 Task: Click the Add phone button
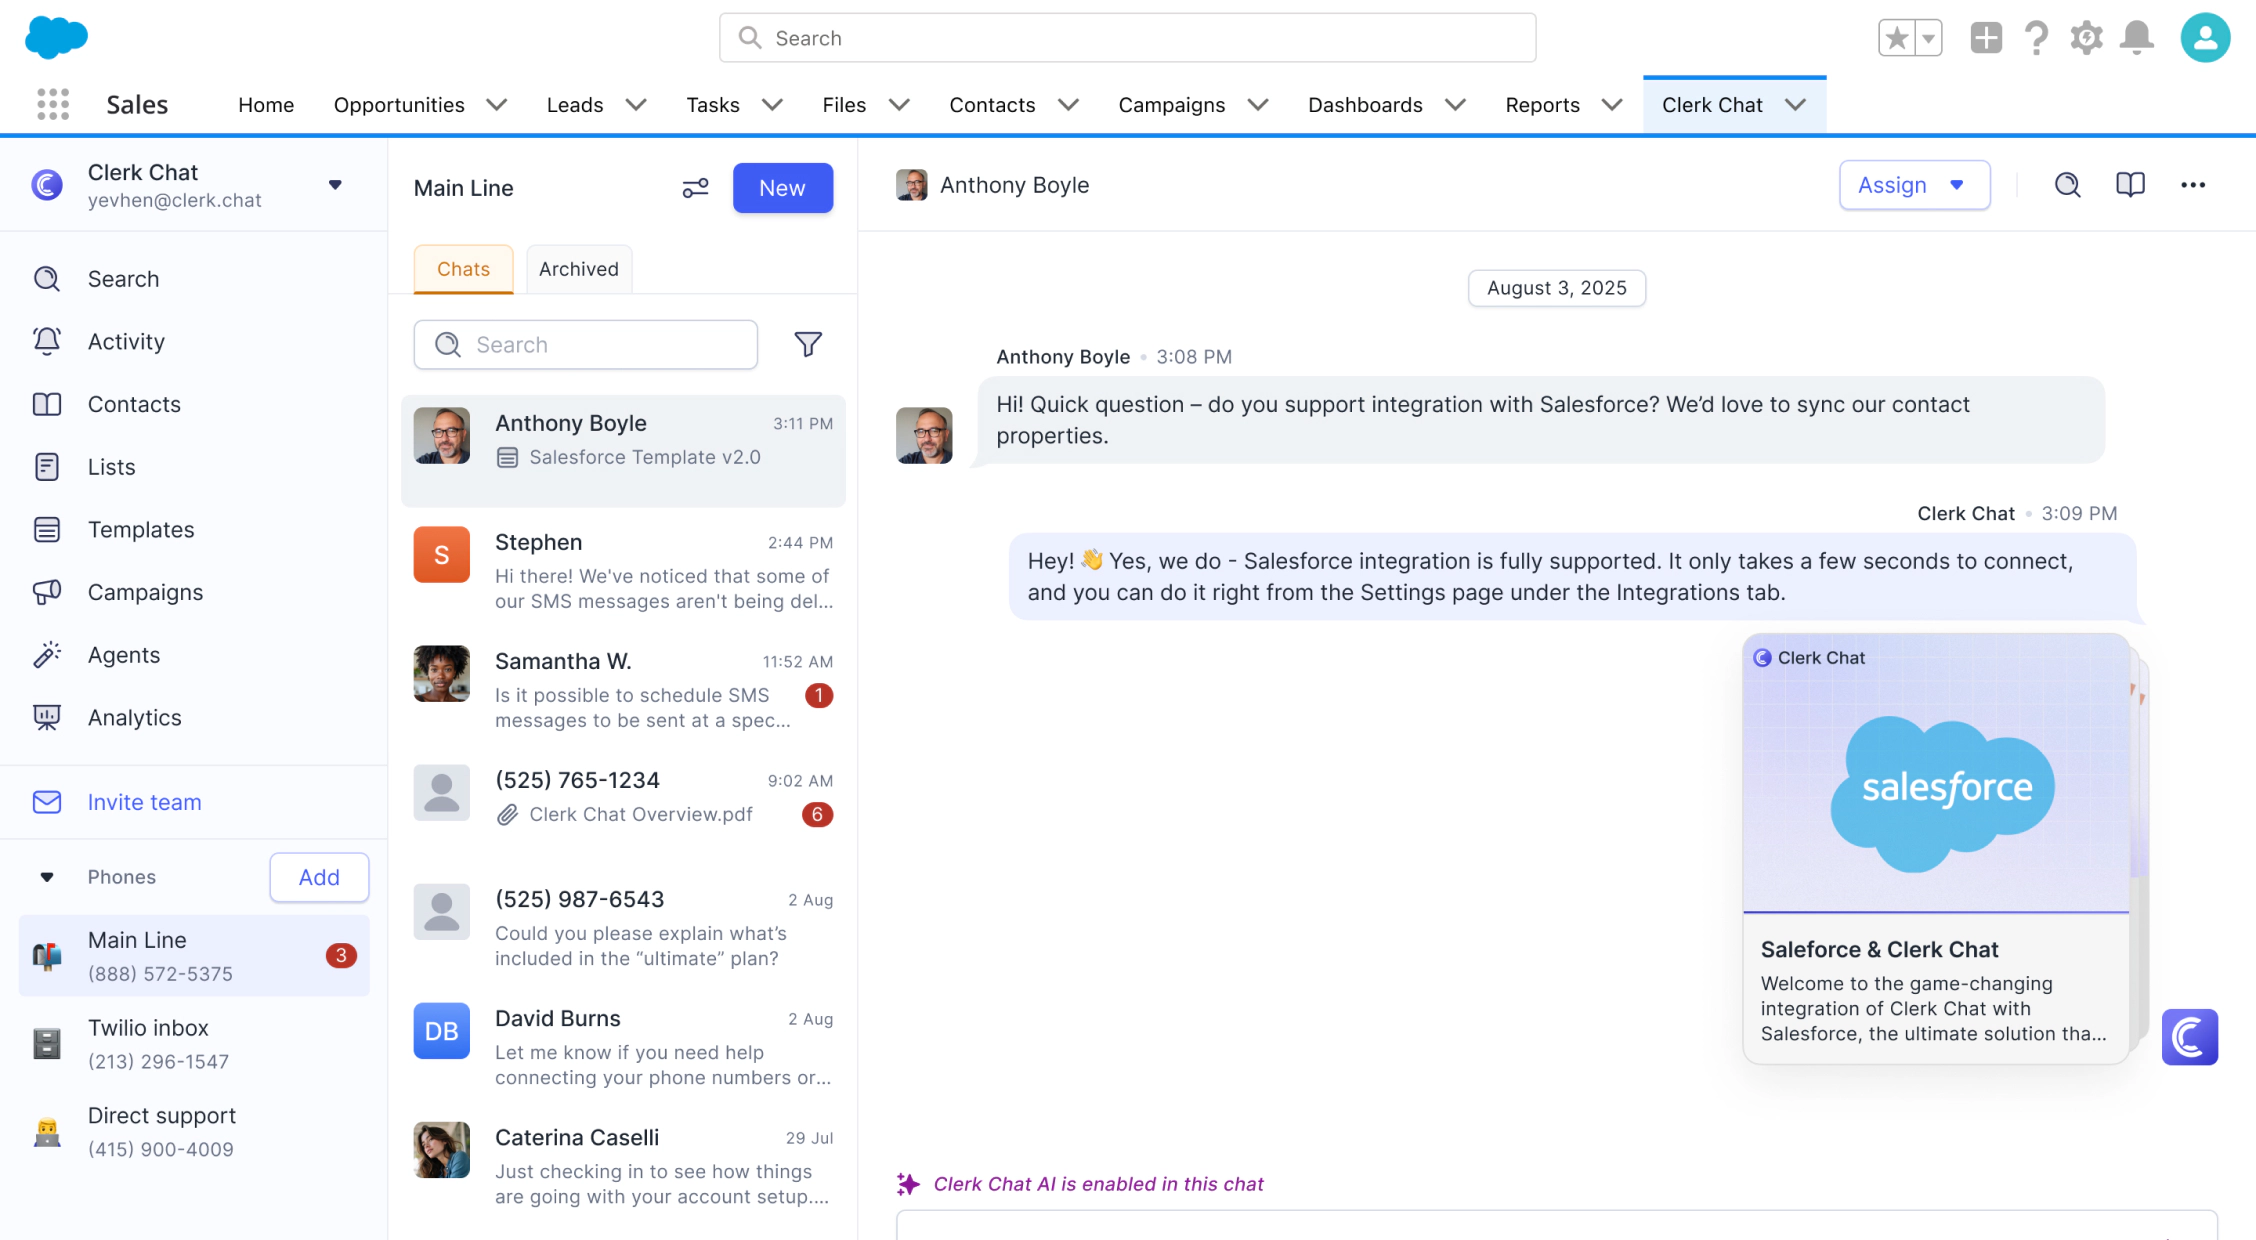point(319,877)
